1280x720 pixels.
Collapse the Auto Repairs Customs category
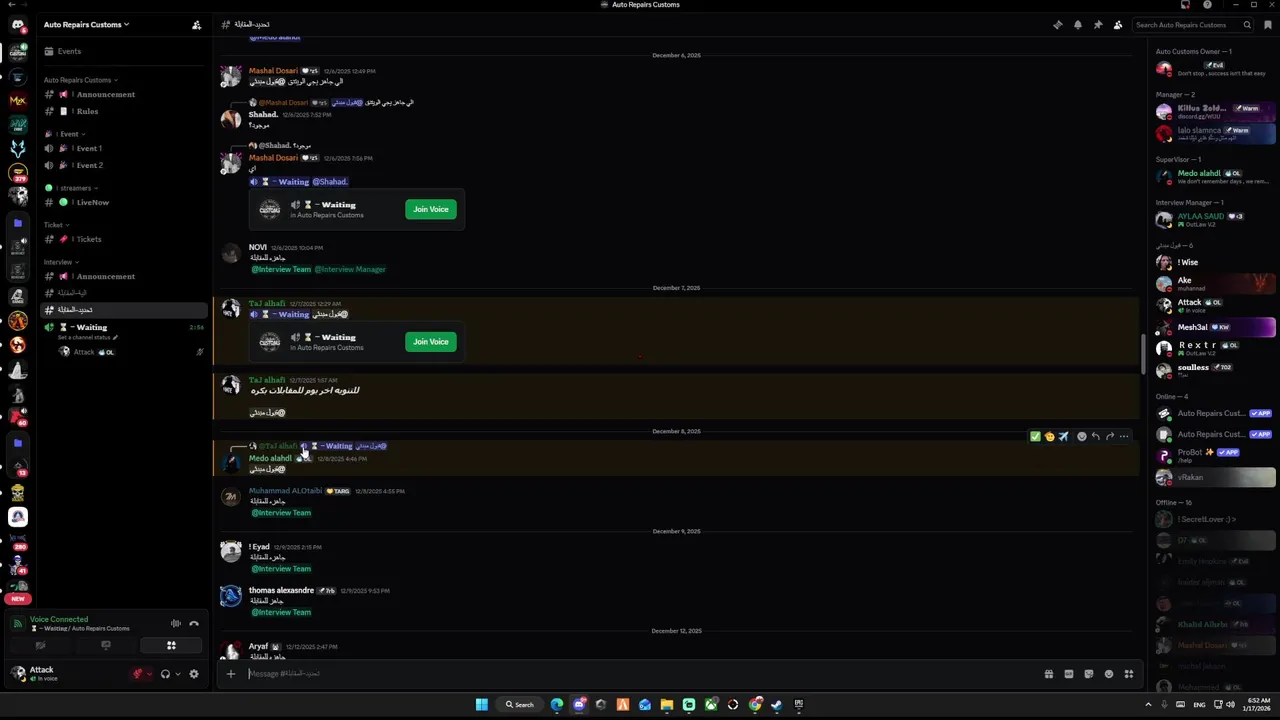click(80, 80)
